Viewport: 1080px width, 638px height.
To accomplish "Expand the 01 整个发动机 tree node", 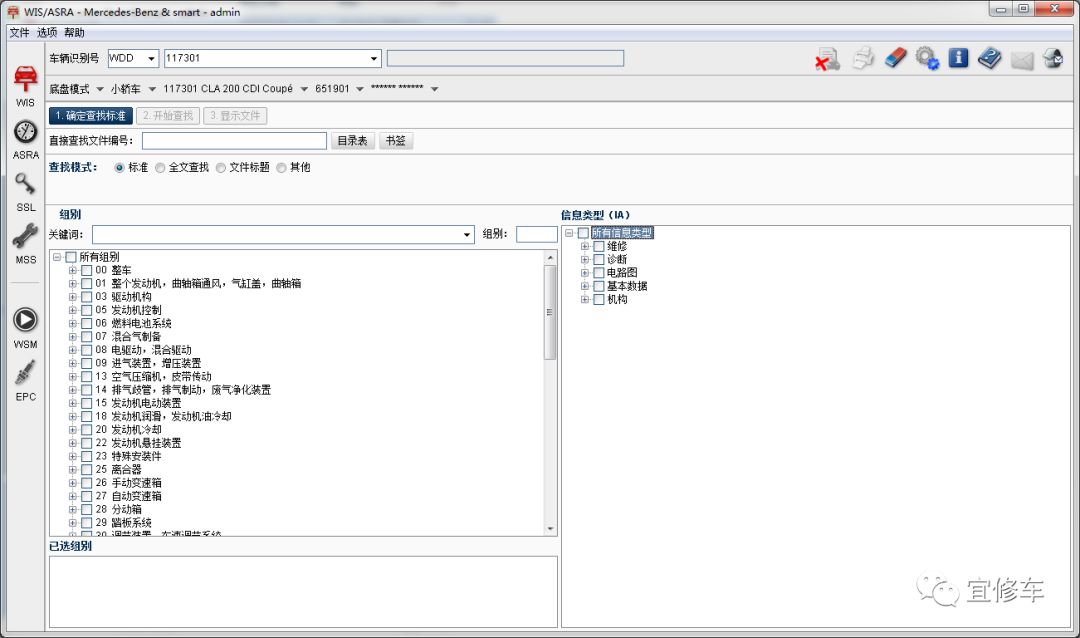I will [x=72, y=284].
